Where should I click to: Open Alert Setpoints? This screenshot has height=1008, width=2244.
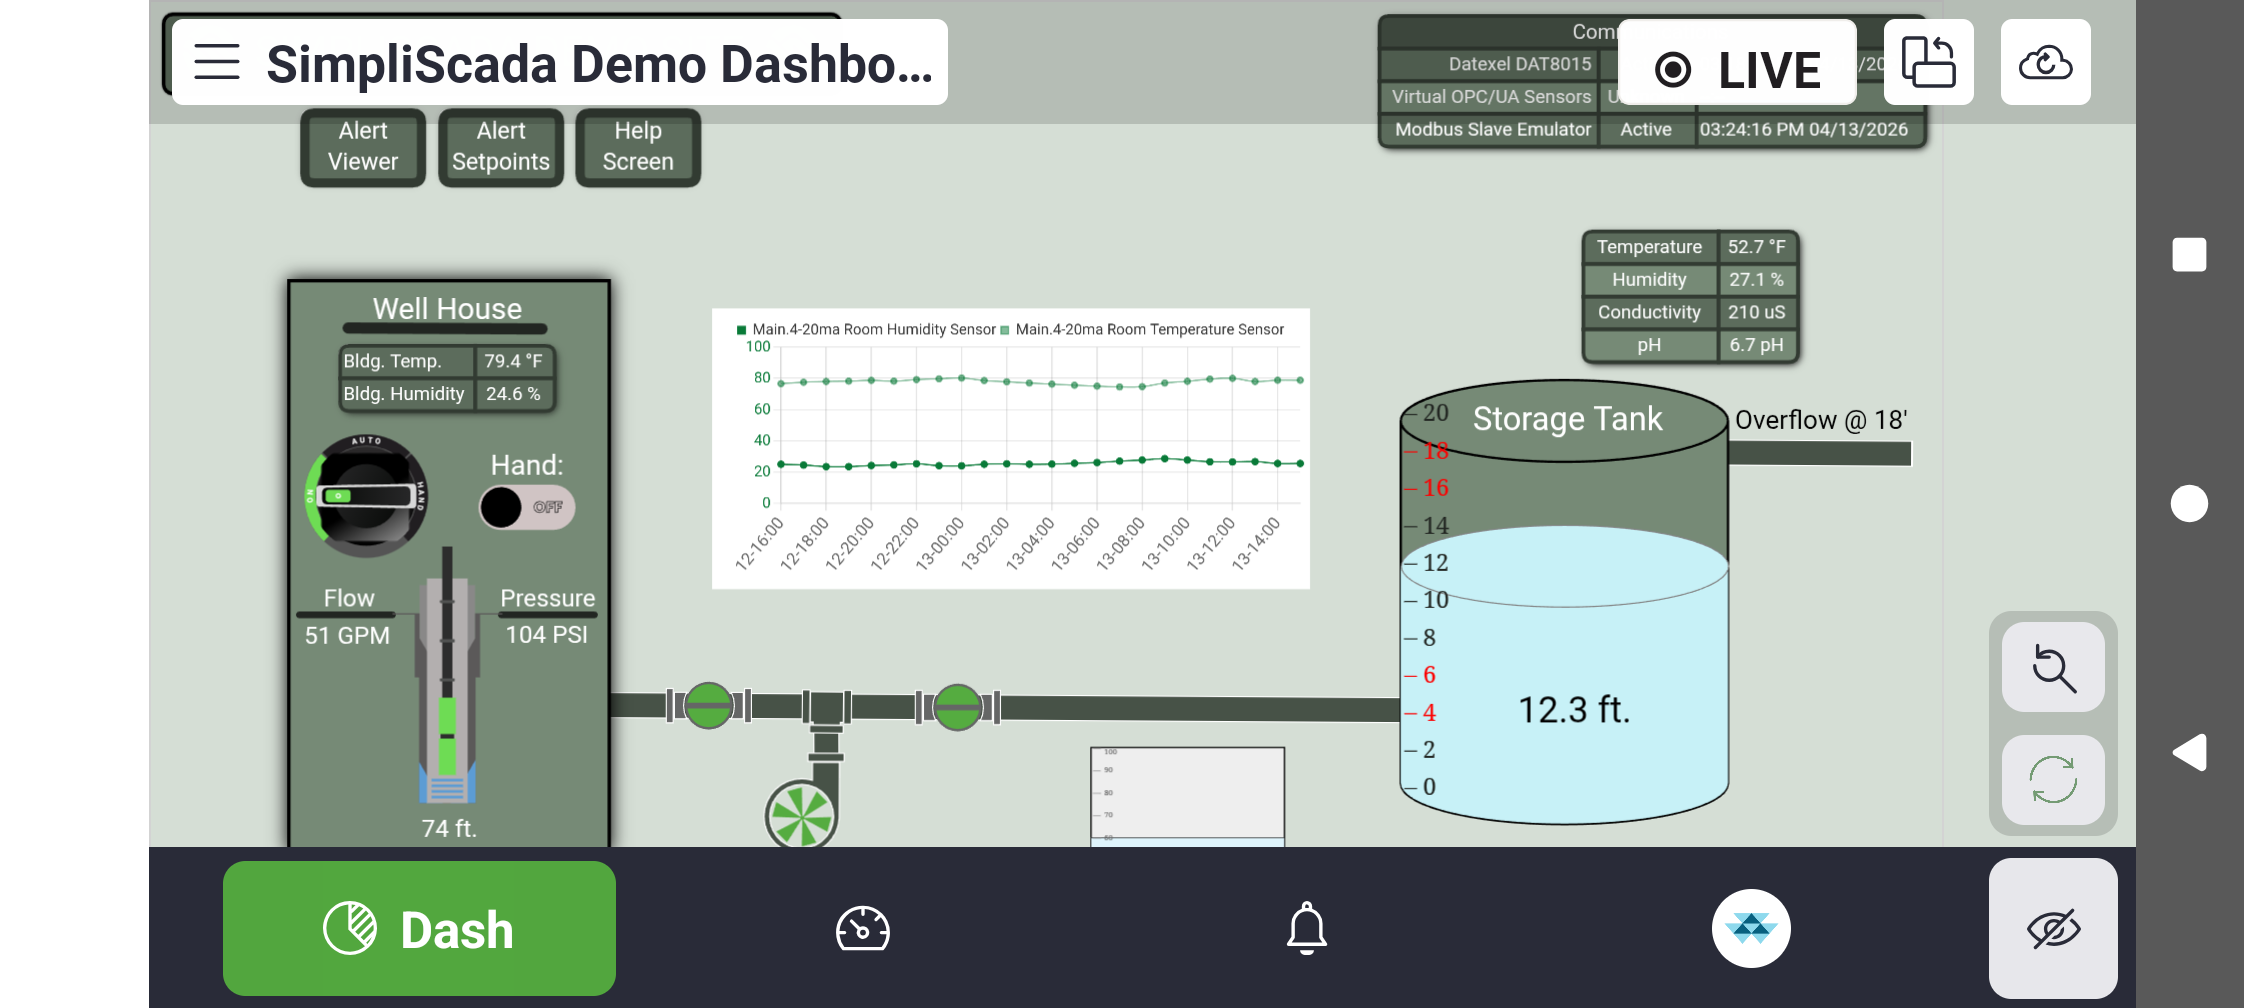(501, 147)
